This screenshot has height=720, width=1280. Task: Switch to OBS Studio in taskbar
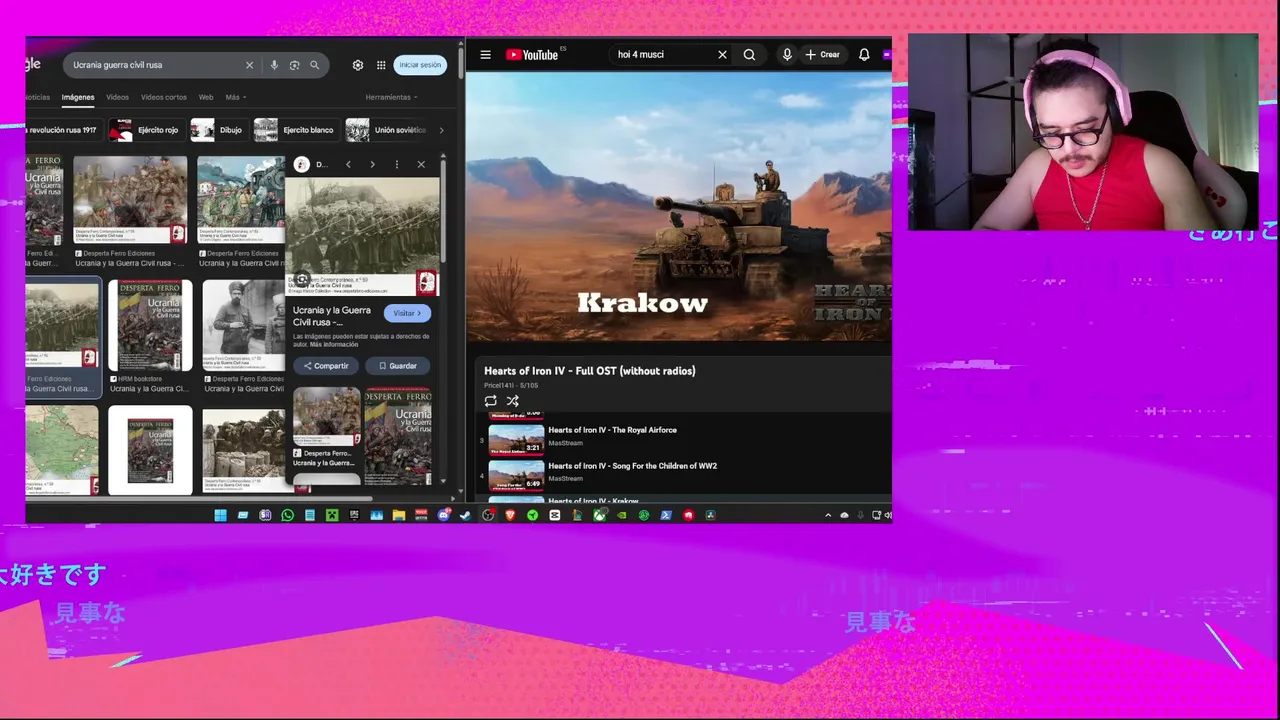click(488, 515)
